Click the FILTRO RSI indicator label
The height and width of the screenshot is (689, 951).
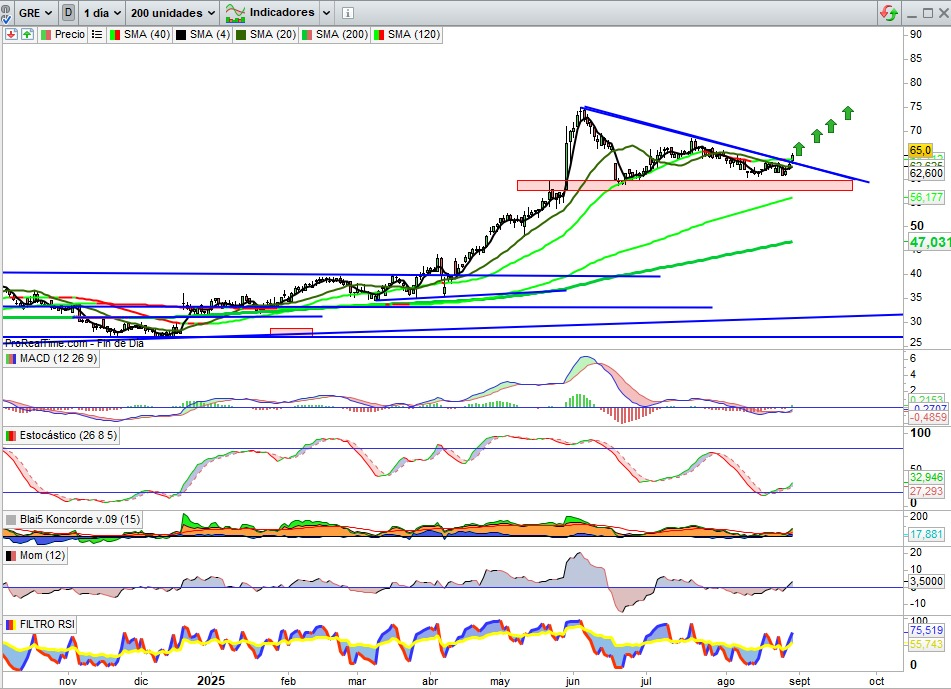40,625
